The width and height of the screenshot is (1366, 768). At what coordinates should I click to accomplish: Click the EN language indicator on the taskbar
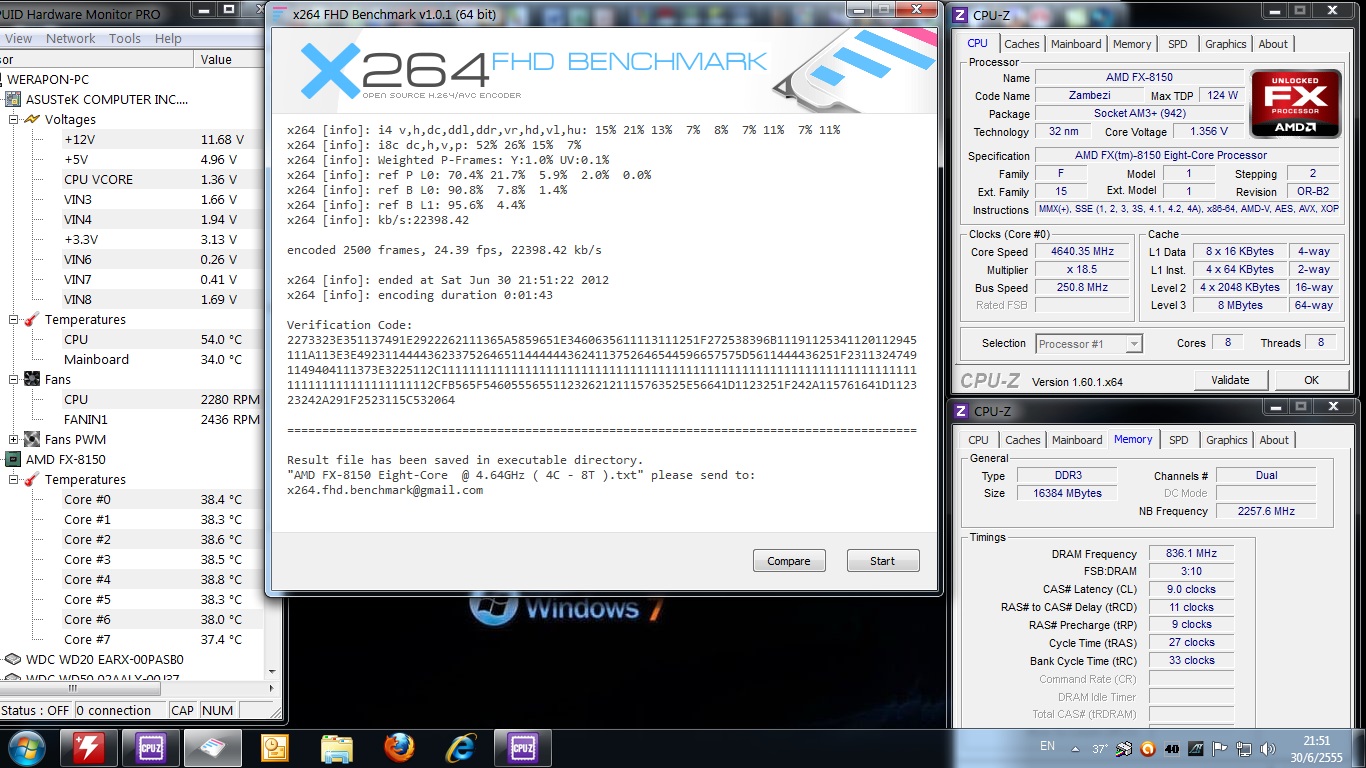(1047, 746)
